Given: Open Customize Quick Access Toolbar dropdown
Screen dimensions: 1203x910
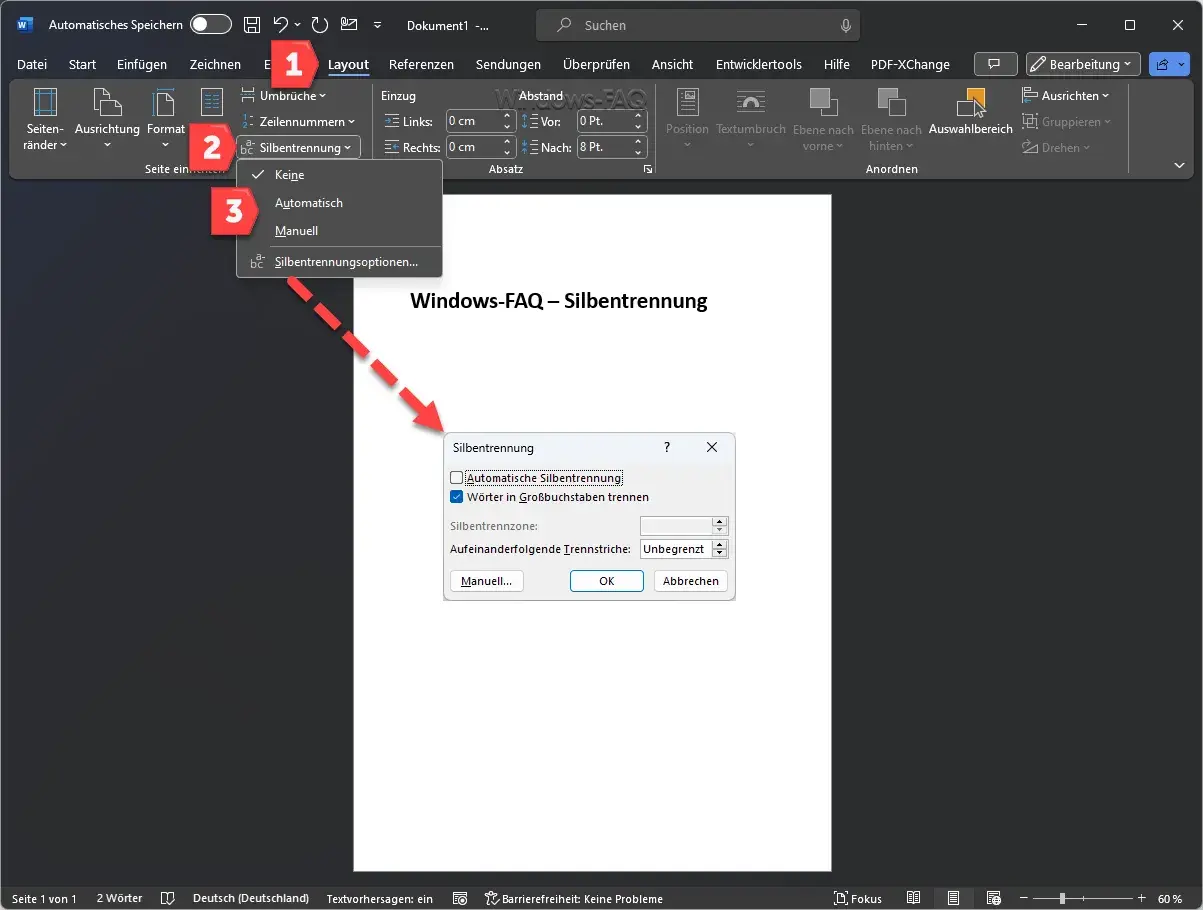Looking at the screenshot, I should [x=377, y=25].
